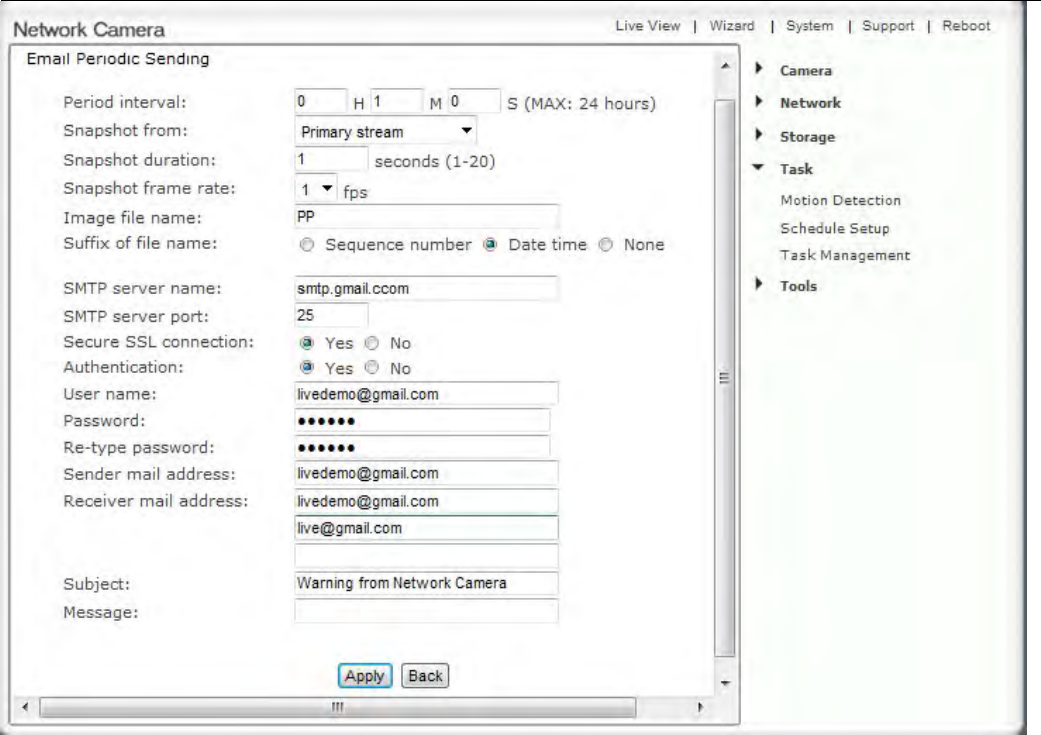Set Secure SSL connection to No
The width and height of the screenshot is (1041, 735).
[372, 343]
